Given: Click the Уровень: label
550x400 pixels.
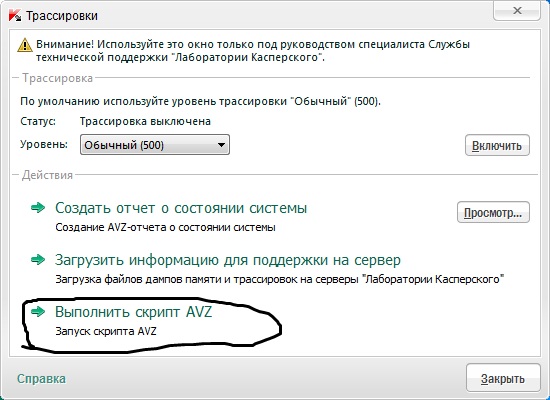Looking at the screenshot, I should (x=44, y=144).
